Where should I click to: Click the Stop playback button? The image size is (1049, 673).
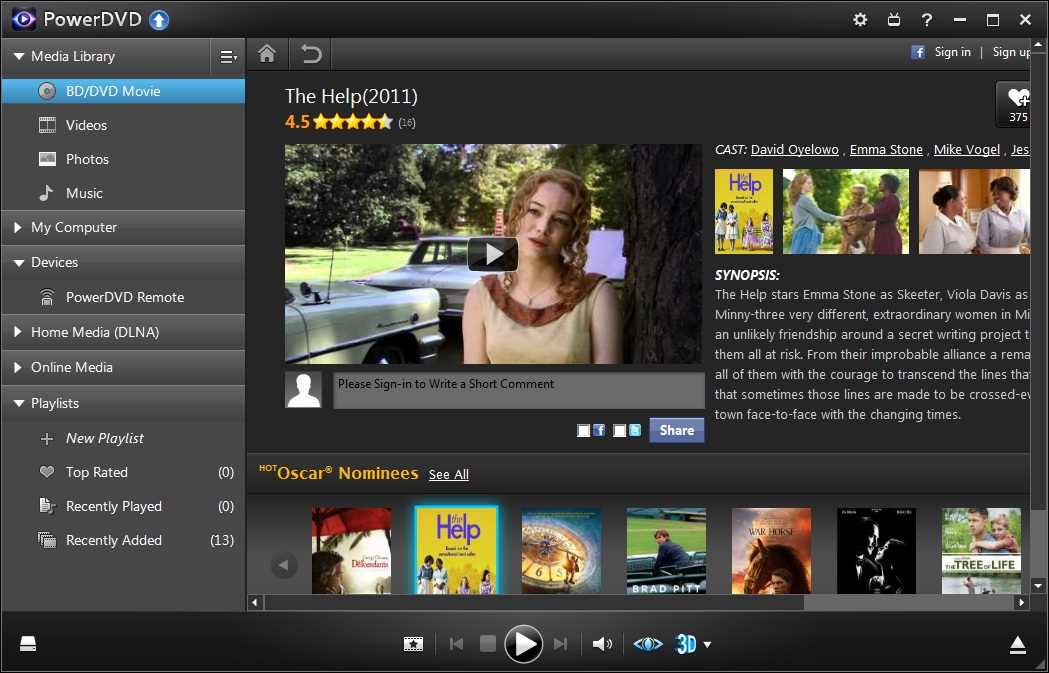click(488, 644)
